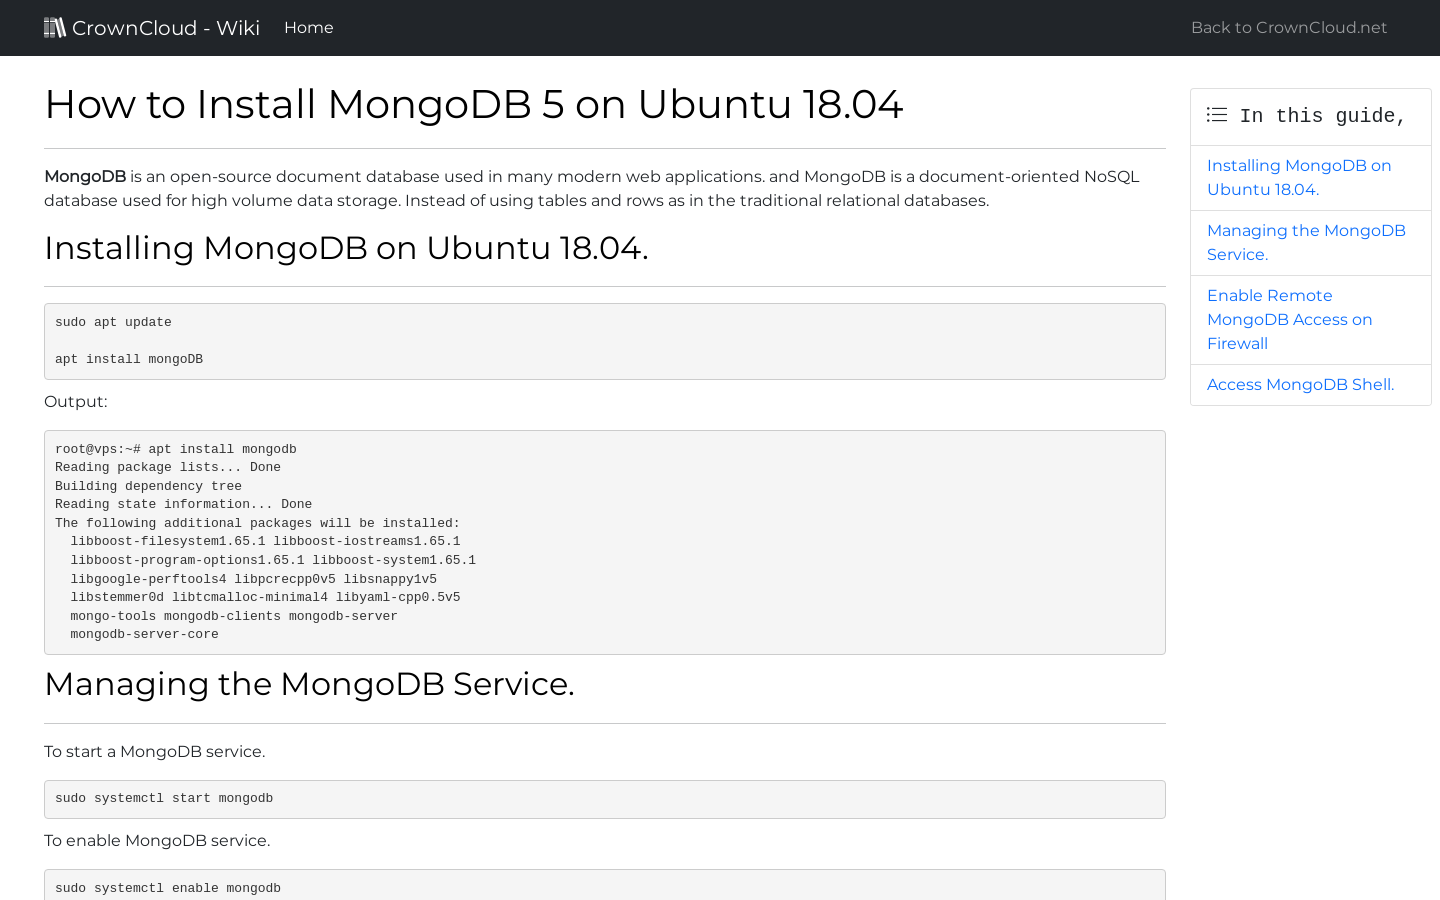Click the In this guide, panel header text
Image resolution: width=1440 pixels, height=900 pixels.
(x=1323, y=116)
